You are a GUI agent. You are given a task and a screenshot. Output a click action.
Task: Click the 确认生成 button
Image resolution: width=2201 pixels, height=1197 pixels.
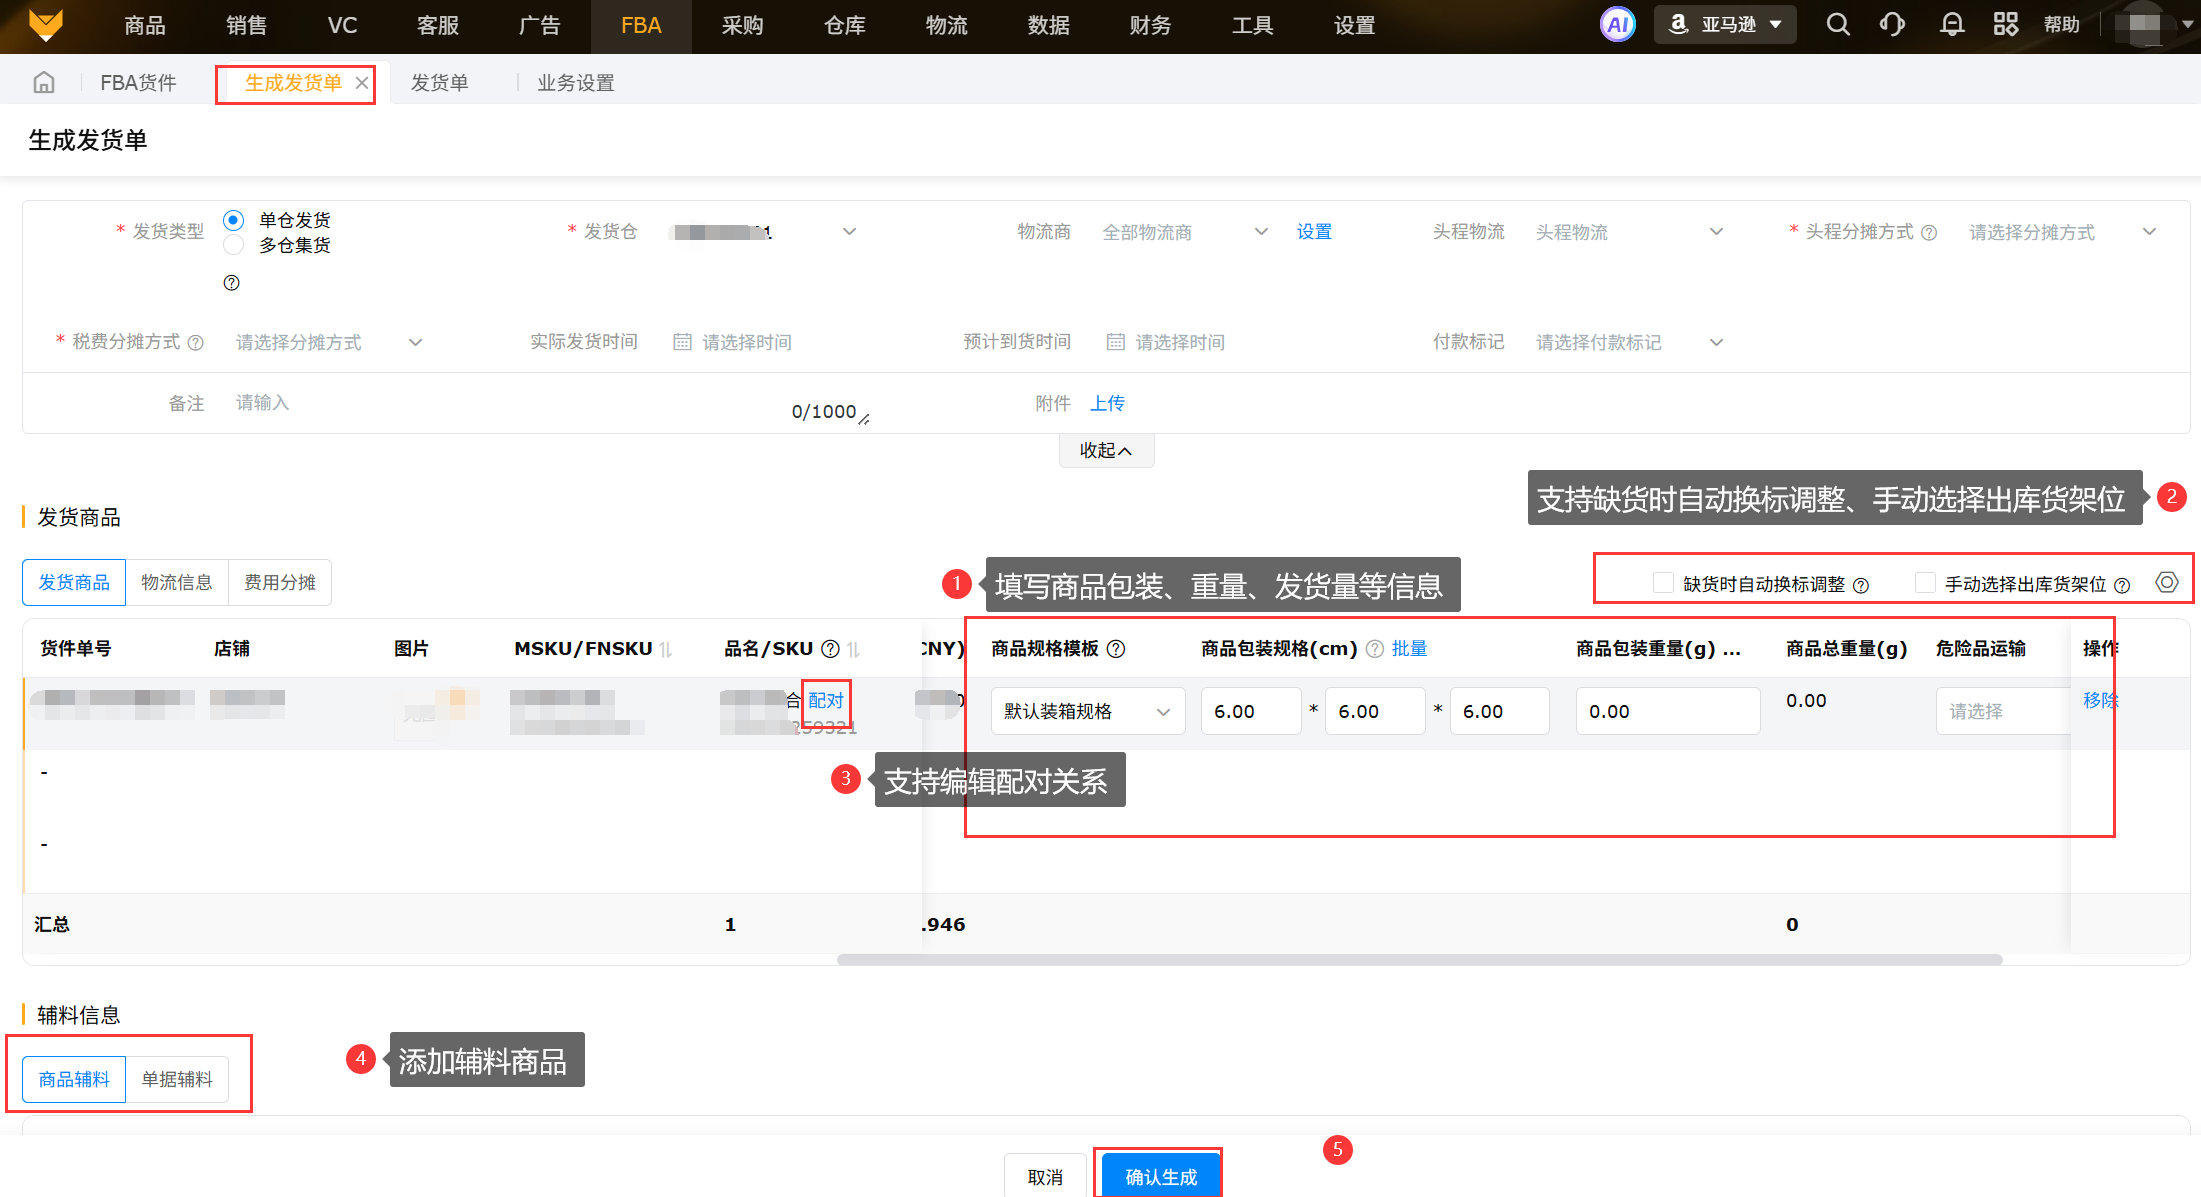[x=1160, y=1176]
